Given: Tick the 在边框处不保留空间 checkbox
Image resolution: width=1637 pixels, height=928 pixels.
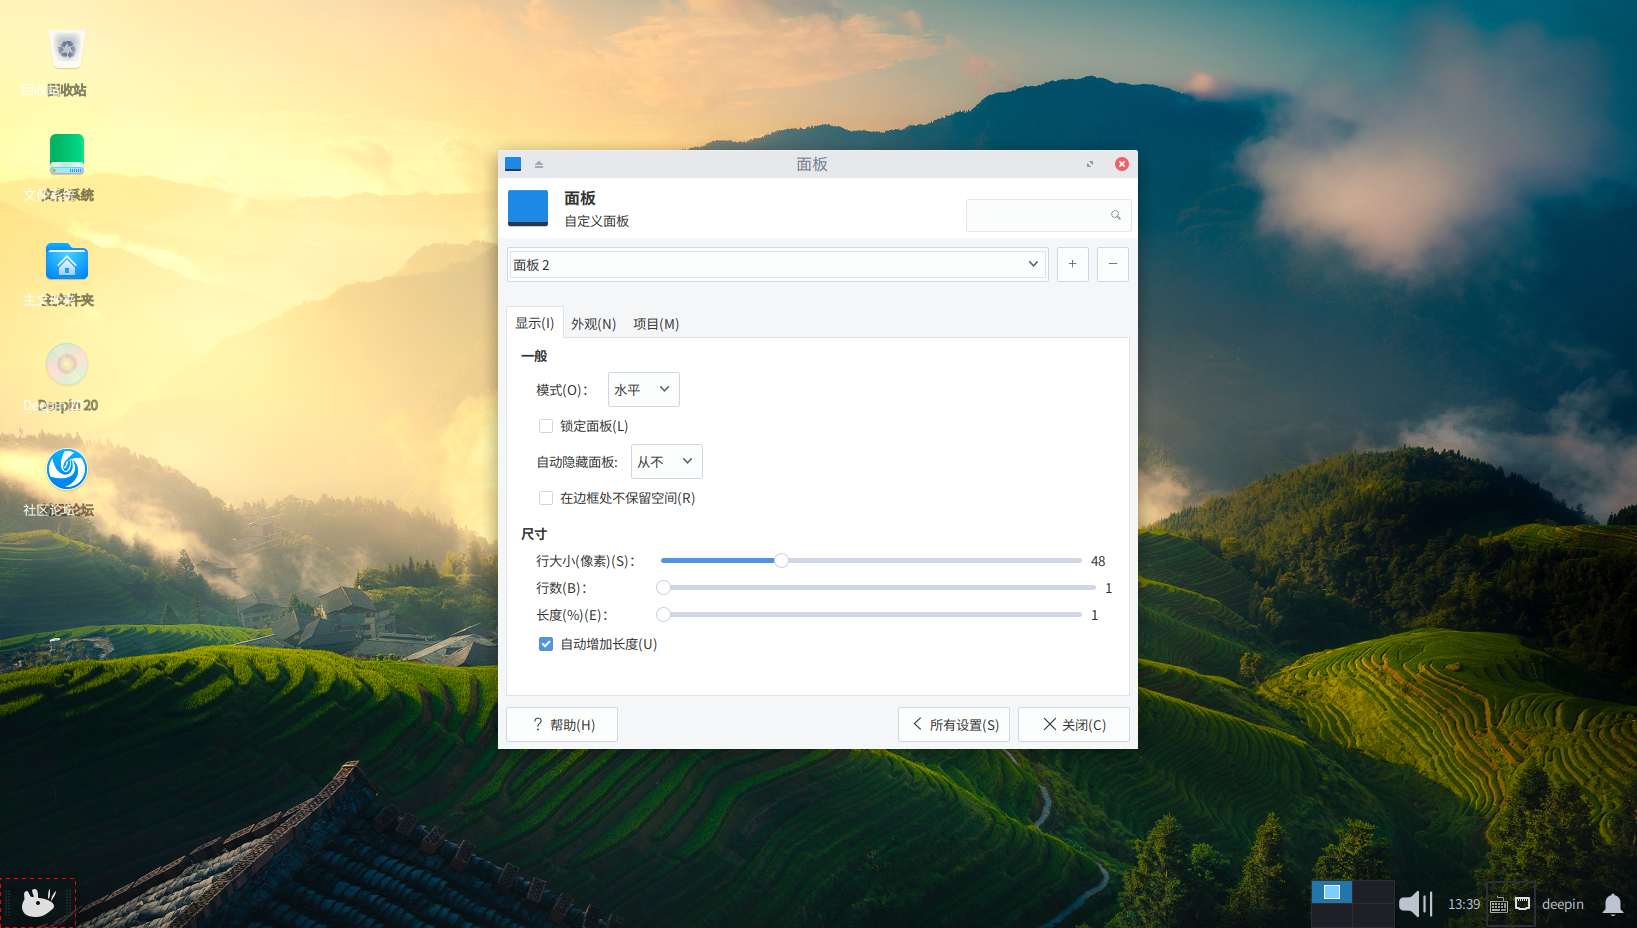Looking at the screenshot, I should coord(546,498).
